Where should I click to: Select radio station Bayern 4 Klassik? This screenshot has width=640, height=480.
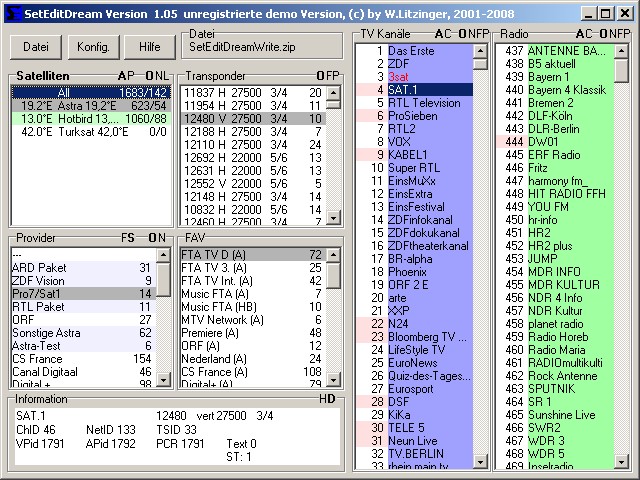click(555, 90)
